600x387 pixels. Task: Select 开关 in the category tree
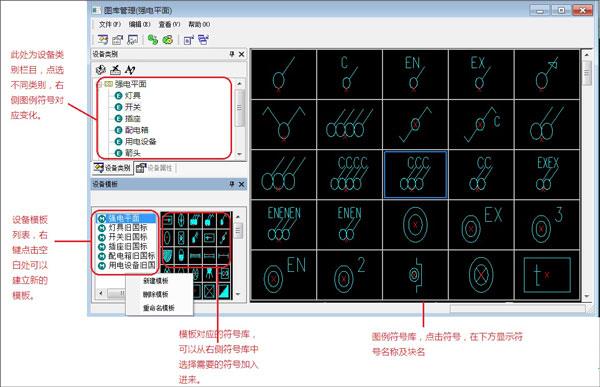133,107
